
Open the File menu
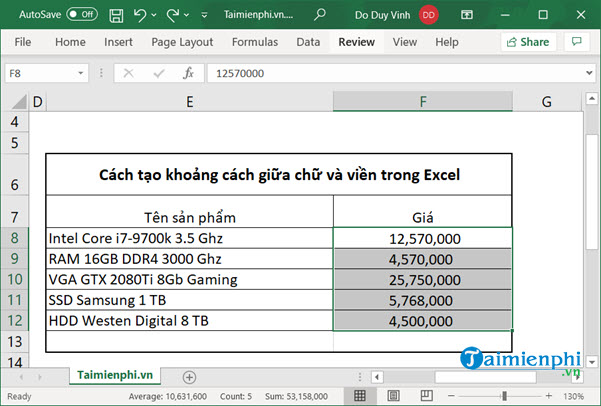click(23, 42)
